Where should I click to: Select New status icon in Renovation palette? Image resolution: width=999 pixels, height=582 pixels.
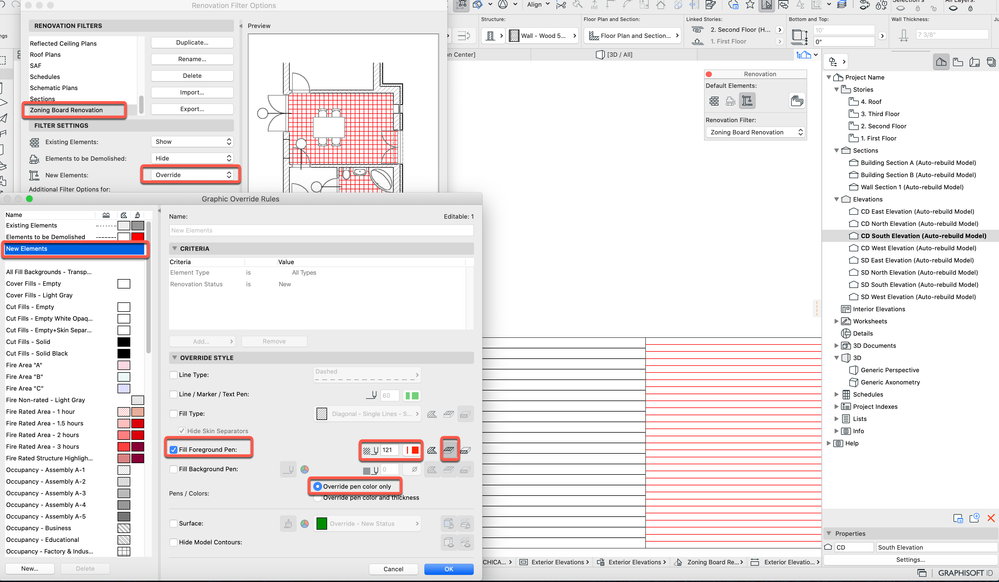click(747, 101)
